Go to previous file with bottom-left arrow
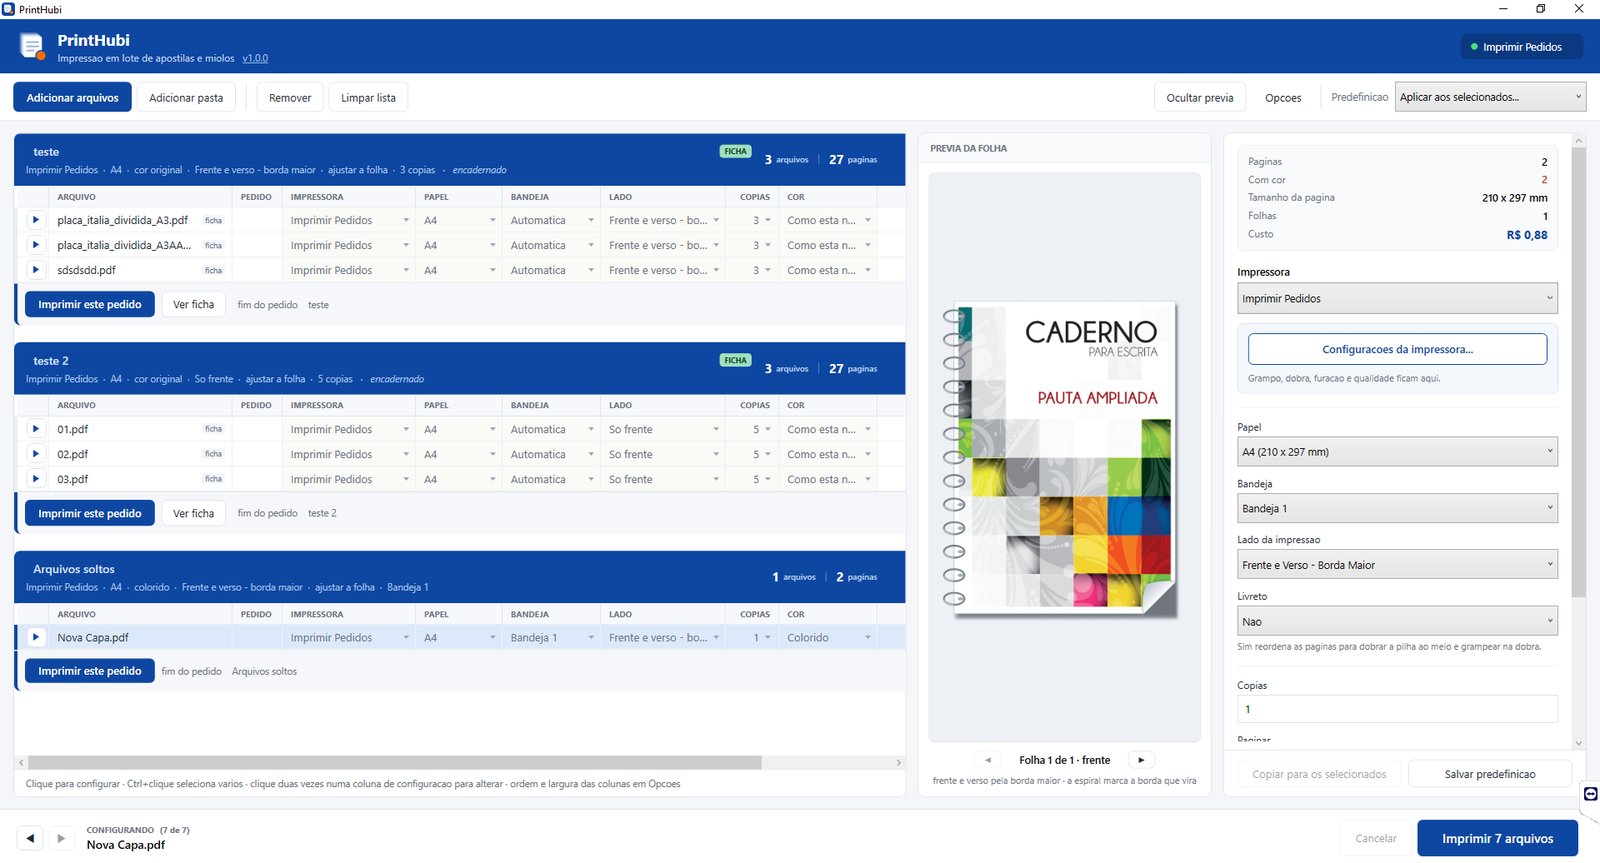The width and height of the screenshot is (1600, 863). (x=30, y=838)
